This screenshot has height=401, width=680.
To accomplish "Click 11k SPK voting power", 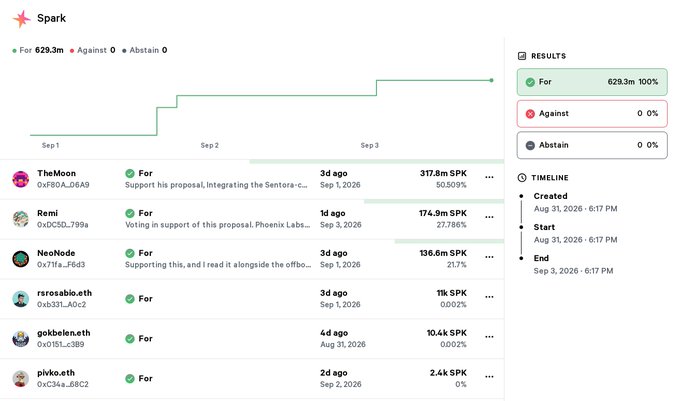I will pyautogui.click(x=451, y=293).
